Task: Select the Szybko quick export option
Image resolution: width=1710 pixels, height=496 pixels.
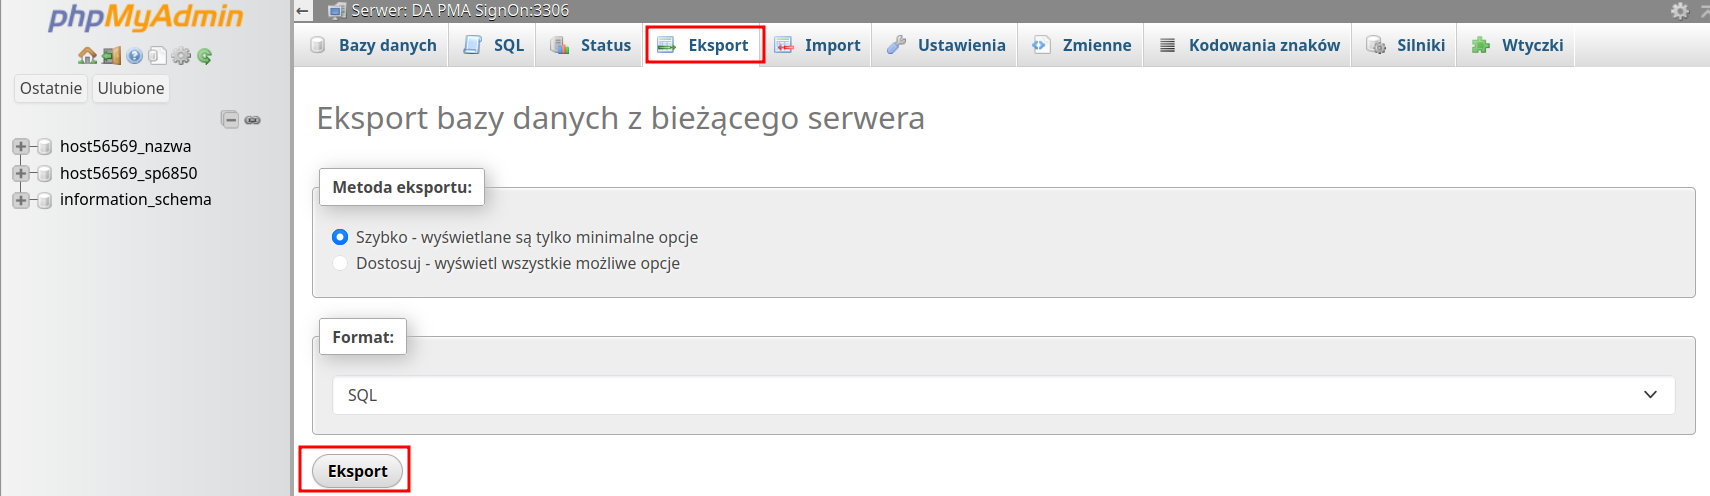Action: (x=340, y=237)
